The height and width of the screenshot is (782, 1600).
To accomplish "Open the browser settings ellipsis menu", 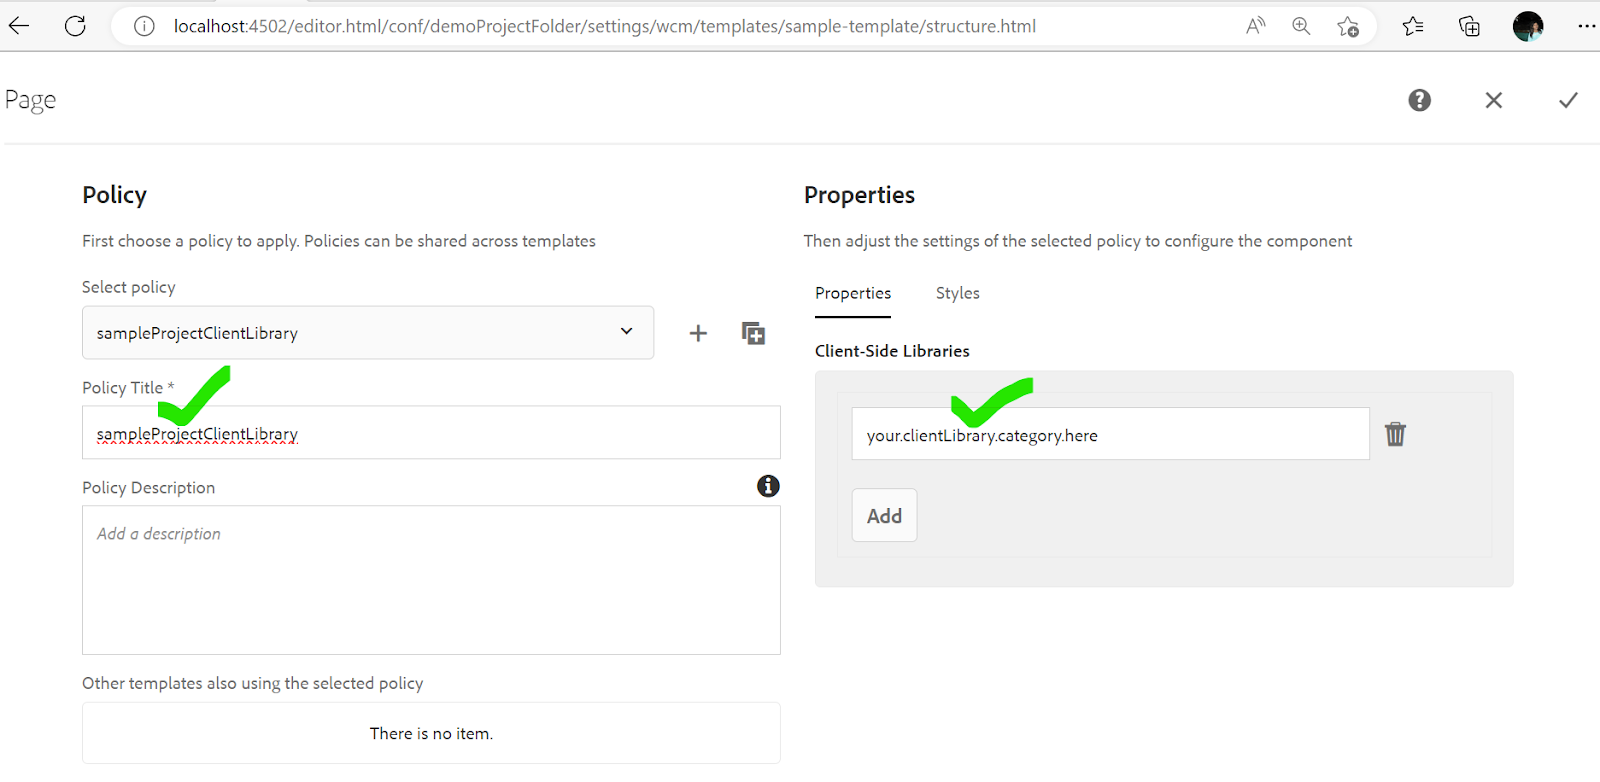I will click(1586, 27).
